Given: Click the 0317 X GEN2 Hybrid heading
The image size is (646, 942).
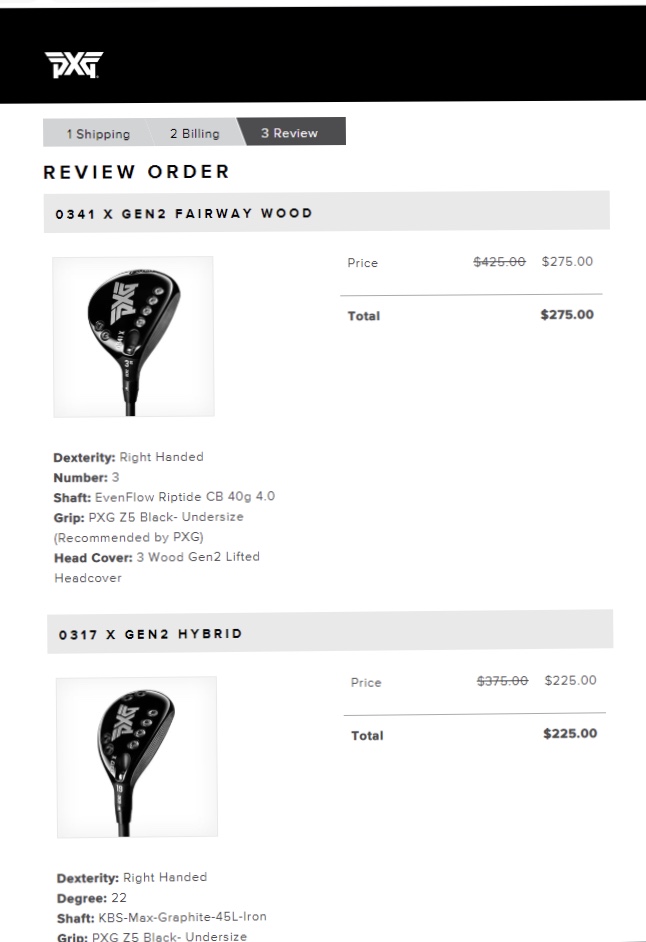Looking at the screenshot, I should click(x=151, y=634).
